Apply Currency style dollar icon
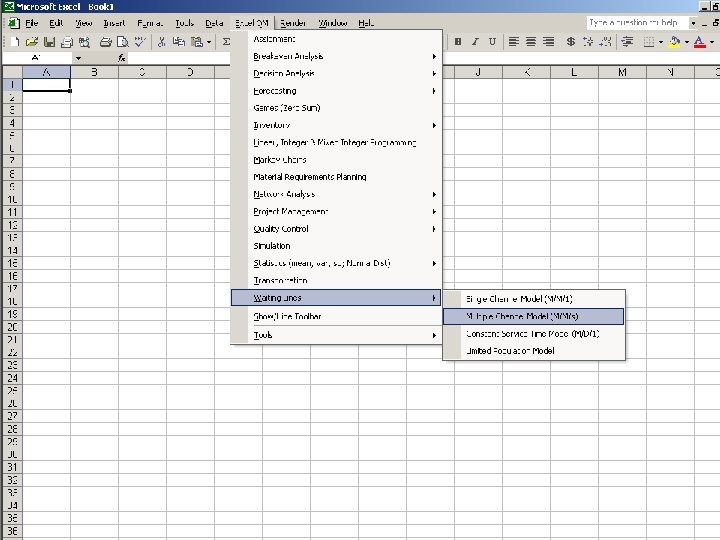Image resolution: width=720 pixels, height=540 pixels. (x=570, y=42)
